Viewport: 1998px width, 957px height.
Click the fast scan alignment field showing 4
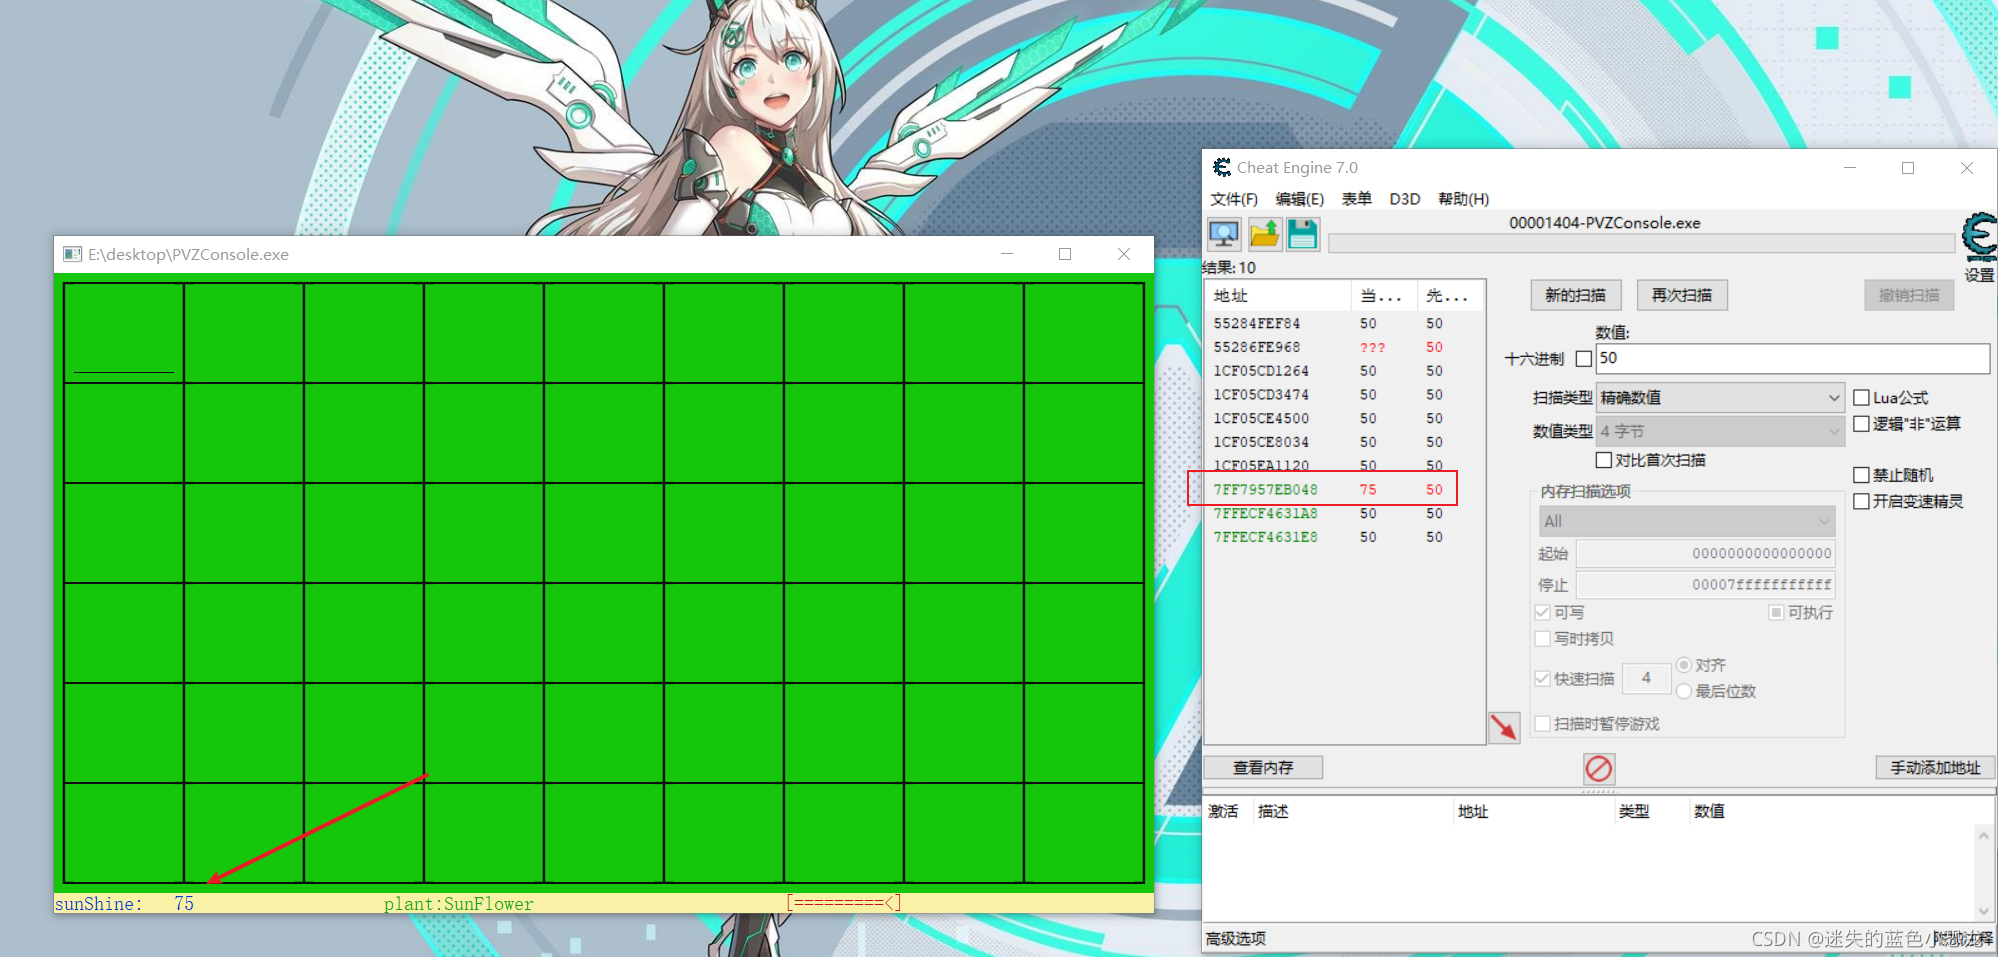(x=1646, y=678)
